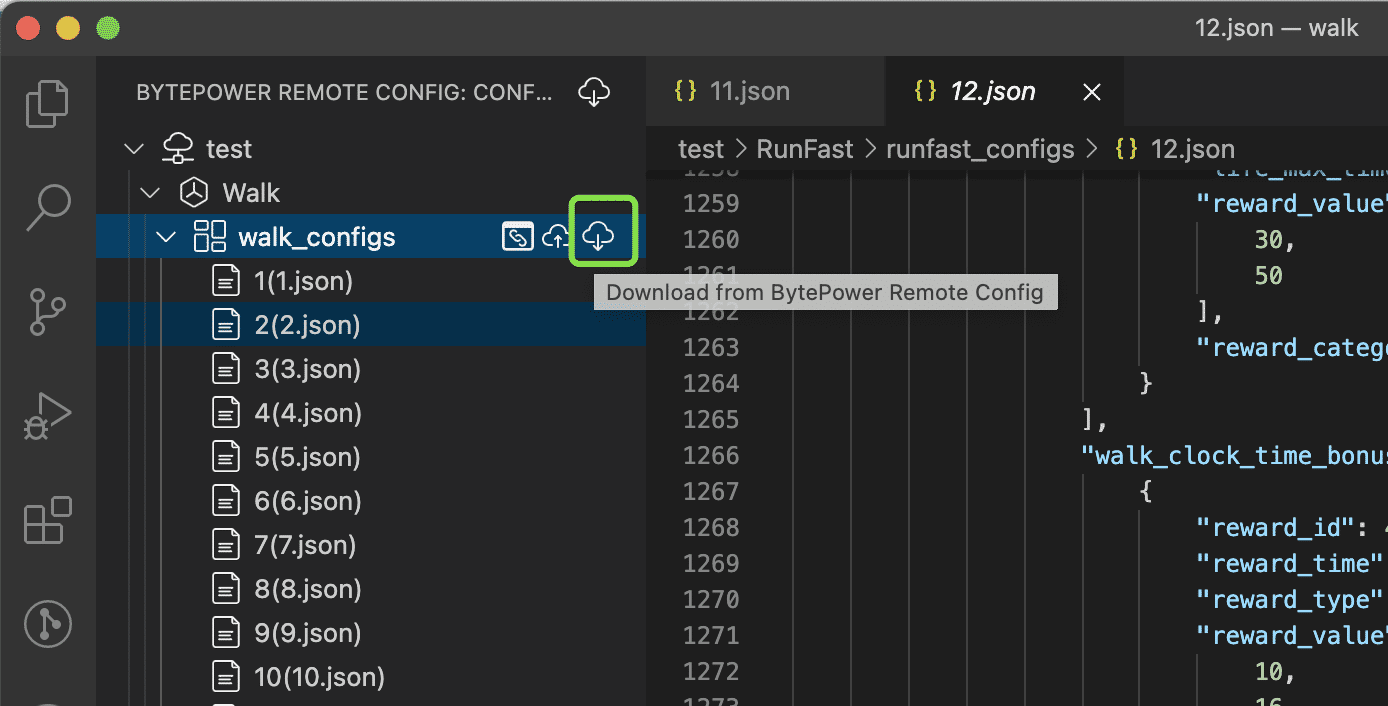Open the Run and Debug view
Image resolution: width=1388 pixels, height=706 pixels.
pos(47,415)
